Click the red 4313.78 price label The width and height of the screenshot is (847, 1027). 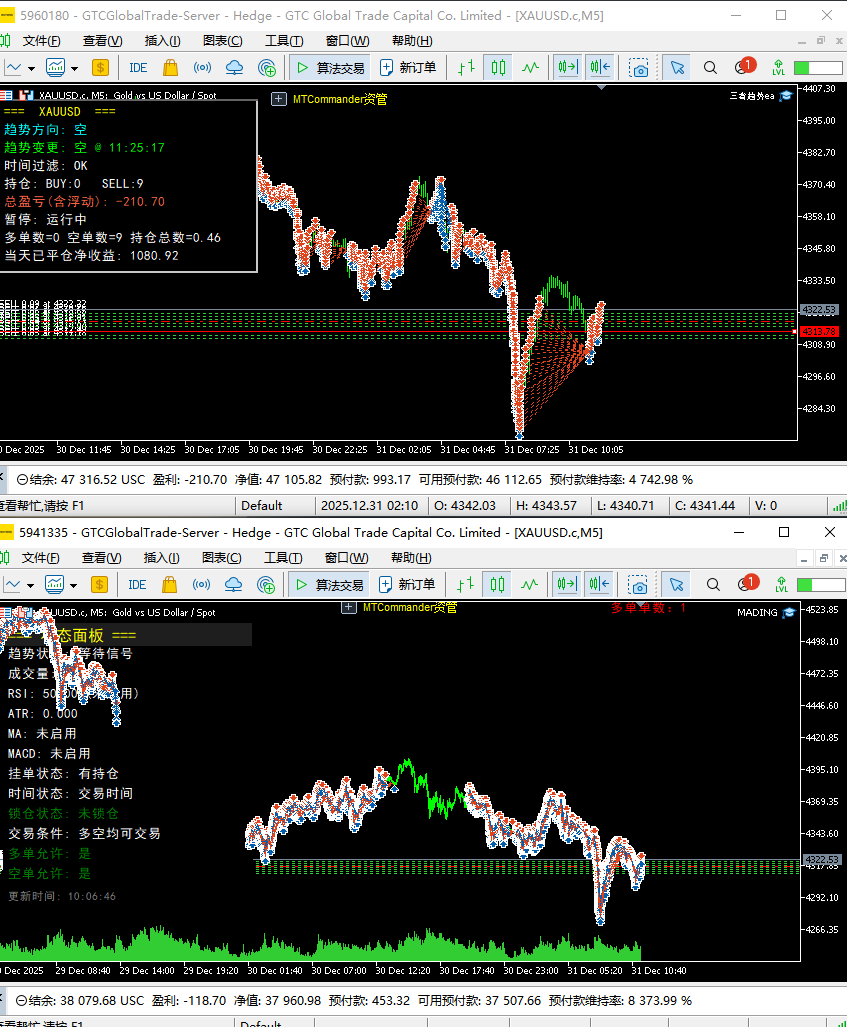point(819,331)
